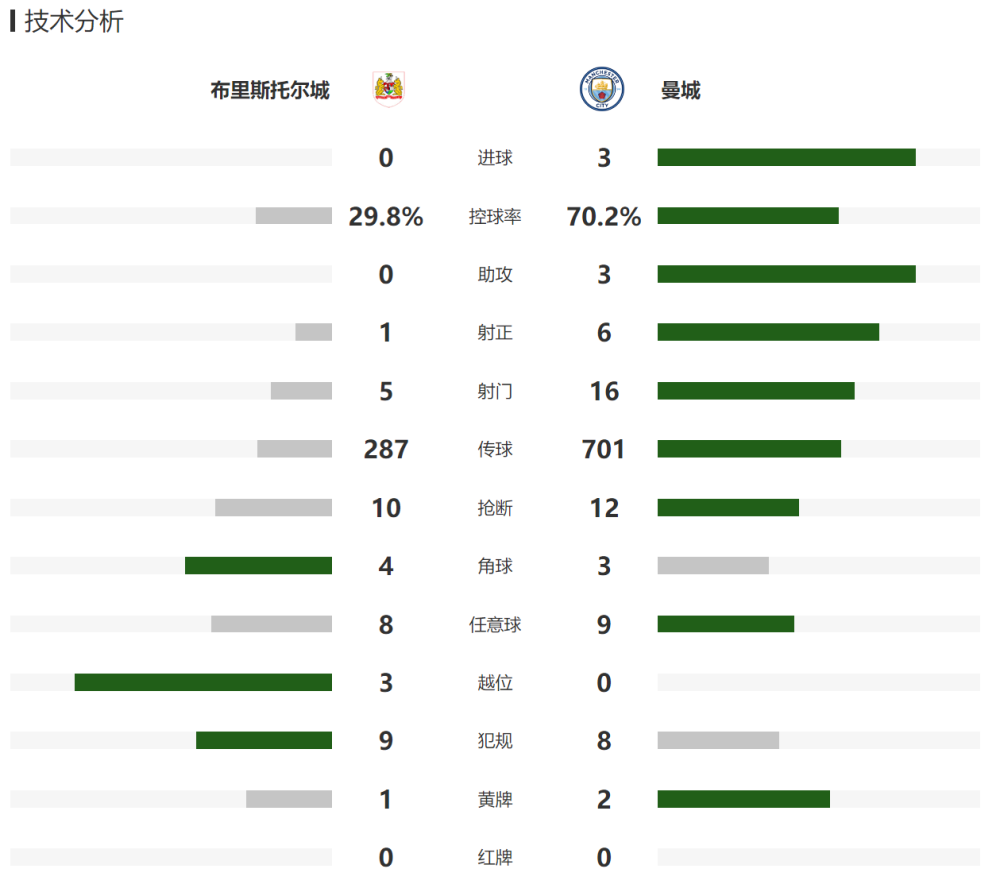
Task: Click Bristol City's 287 passes value
Action: [x=386, y=450]
